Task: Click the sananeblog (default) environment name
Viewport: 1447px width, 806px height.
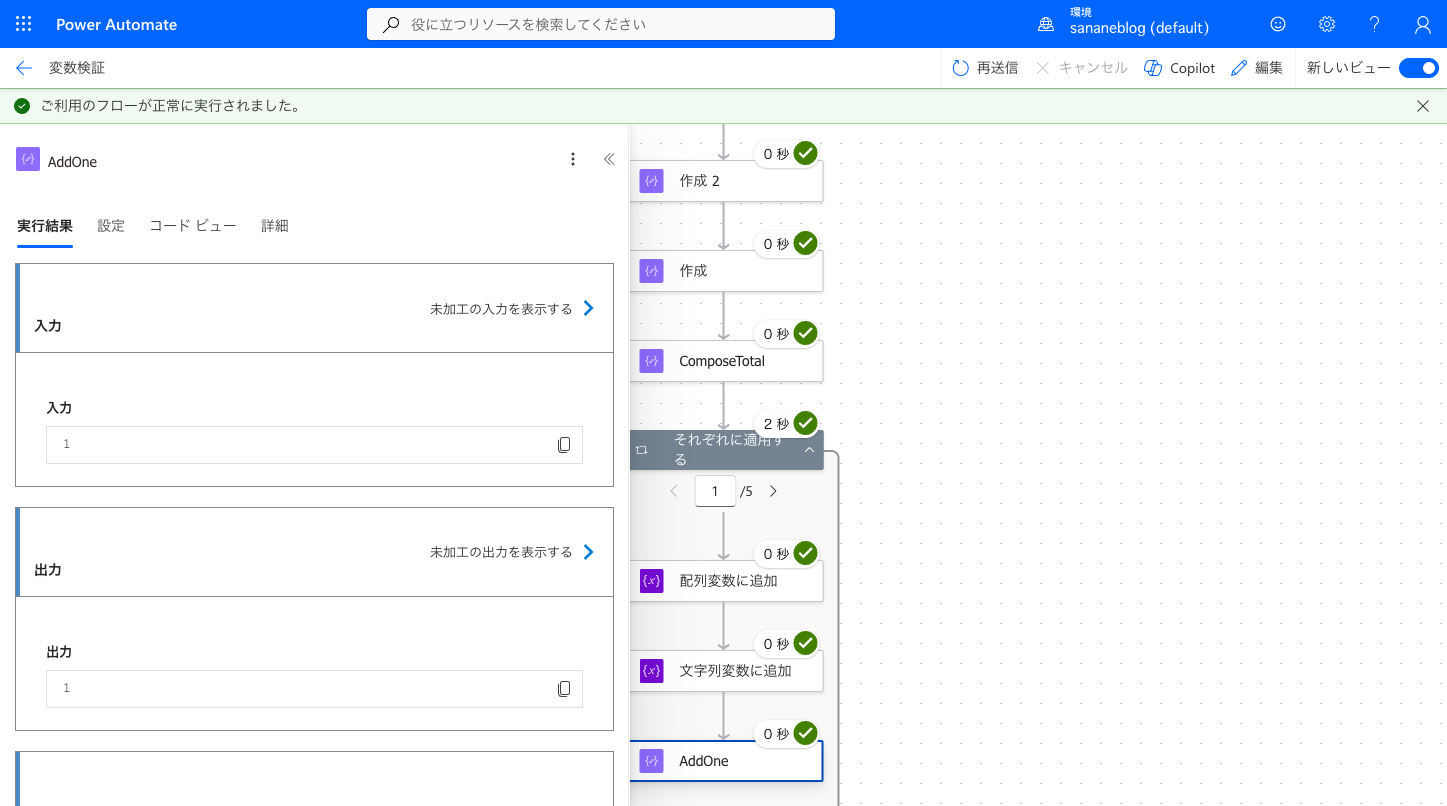Action: 1139,28
